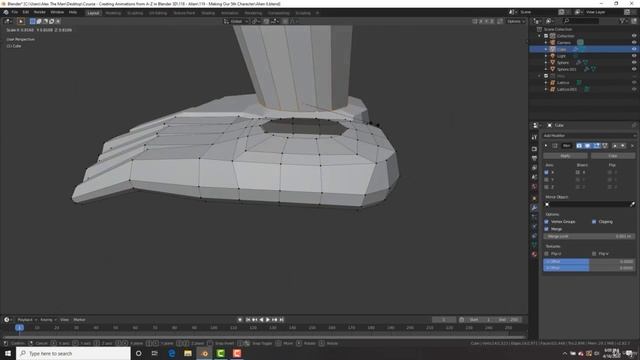Screen dimensions: 640x360
Task: Open the Output properties tab
Action: click(x=534, y=158)
